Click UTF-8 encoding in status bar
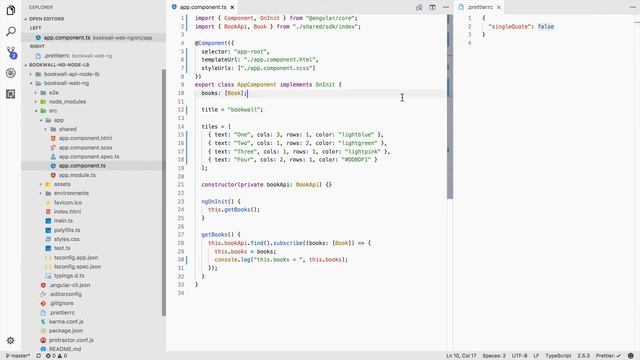The width and height of the screenshot is (640, 360). click(519, 356)
